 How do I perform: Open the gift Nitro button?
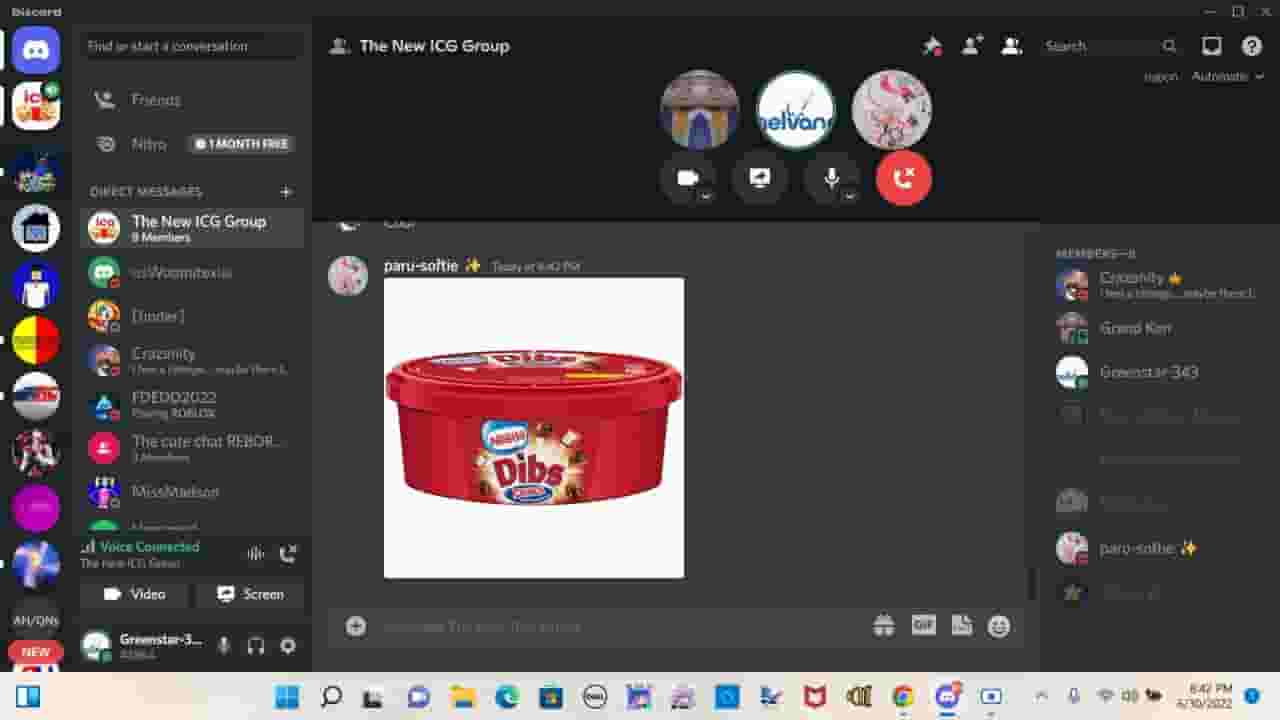pos(884,626)
